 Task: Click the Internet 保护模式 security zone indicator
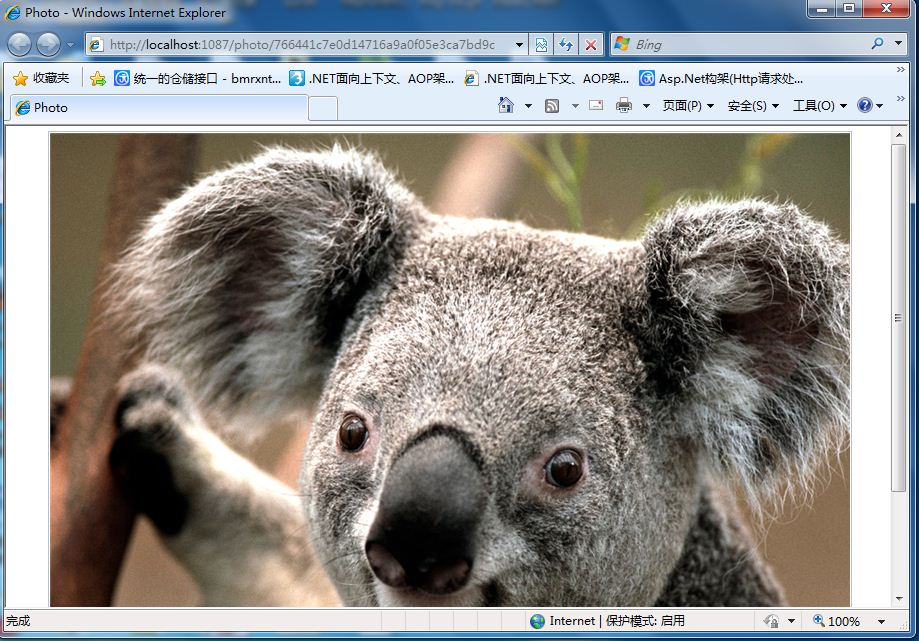point(607,621)
